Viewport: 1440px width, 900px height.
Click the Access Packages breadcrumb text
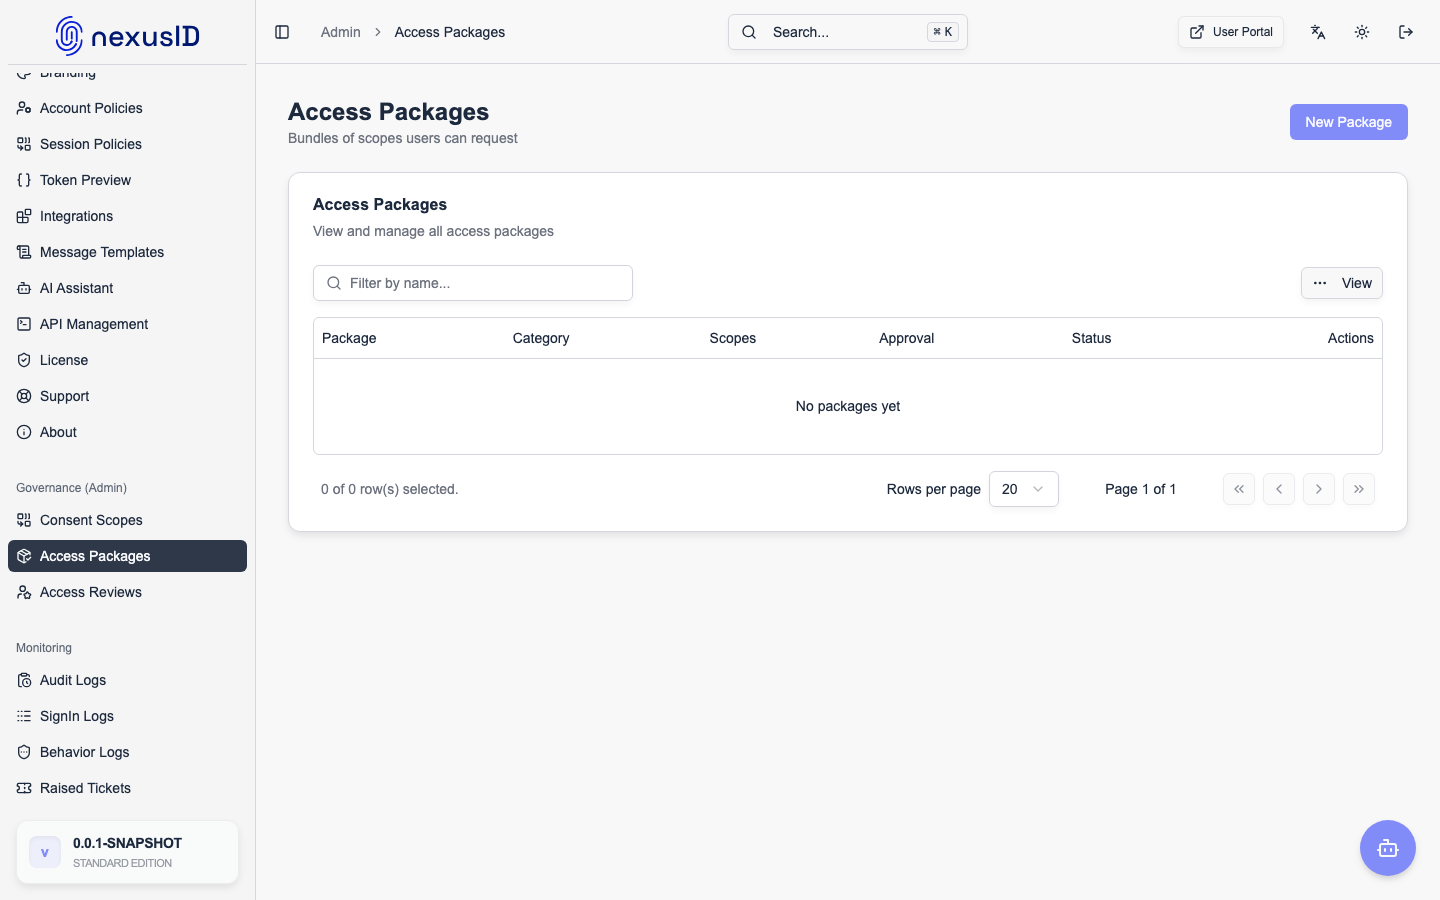pyautogui.click(x=450, y=32)
